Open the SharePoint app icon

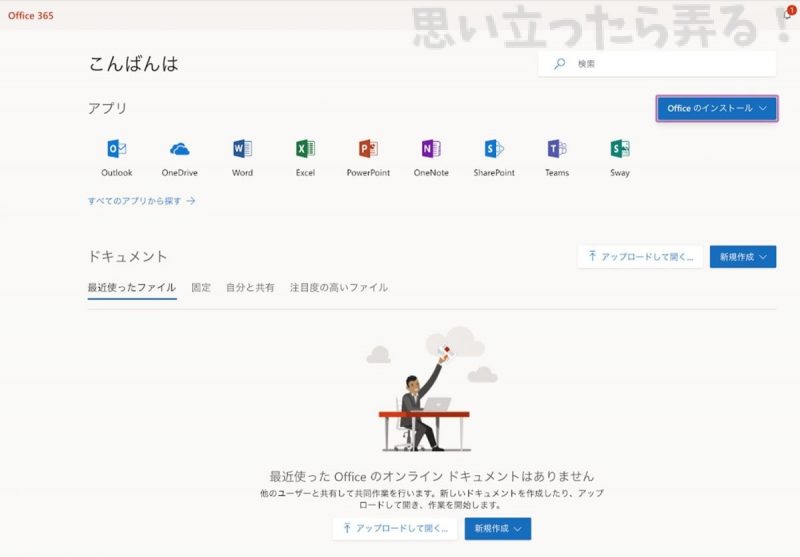[x=494, y=150]
